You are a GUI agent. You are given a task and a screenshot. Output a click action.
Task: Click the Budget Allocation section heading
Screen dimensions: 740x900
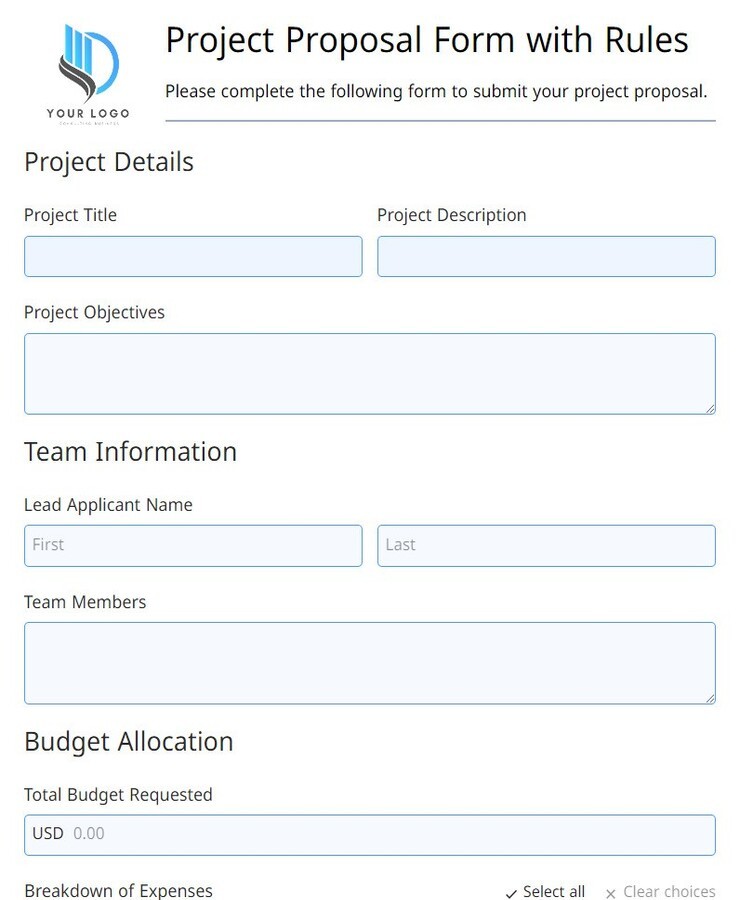[128, 742]
